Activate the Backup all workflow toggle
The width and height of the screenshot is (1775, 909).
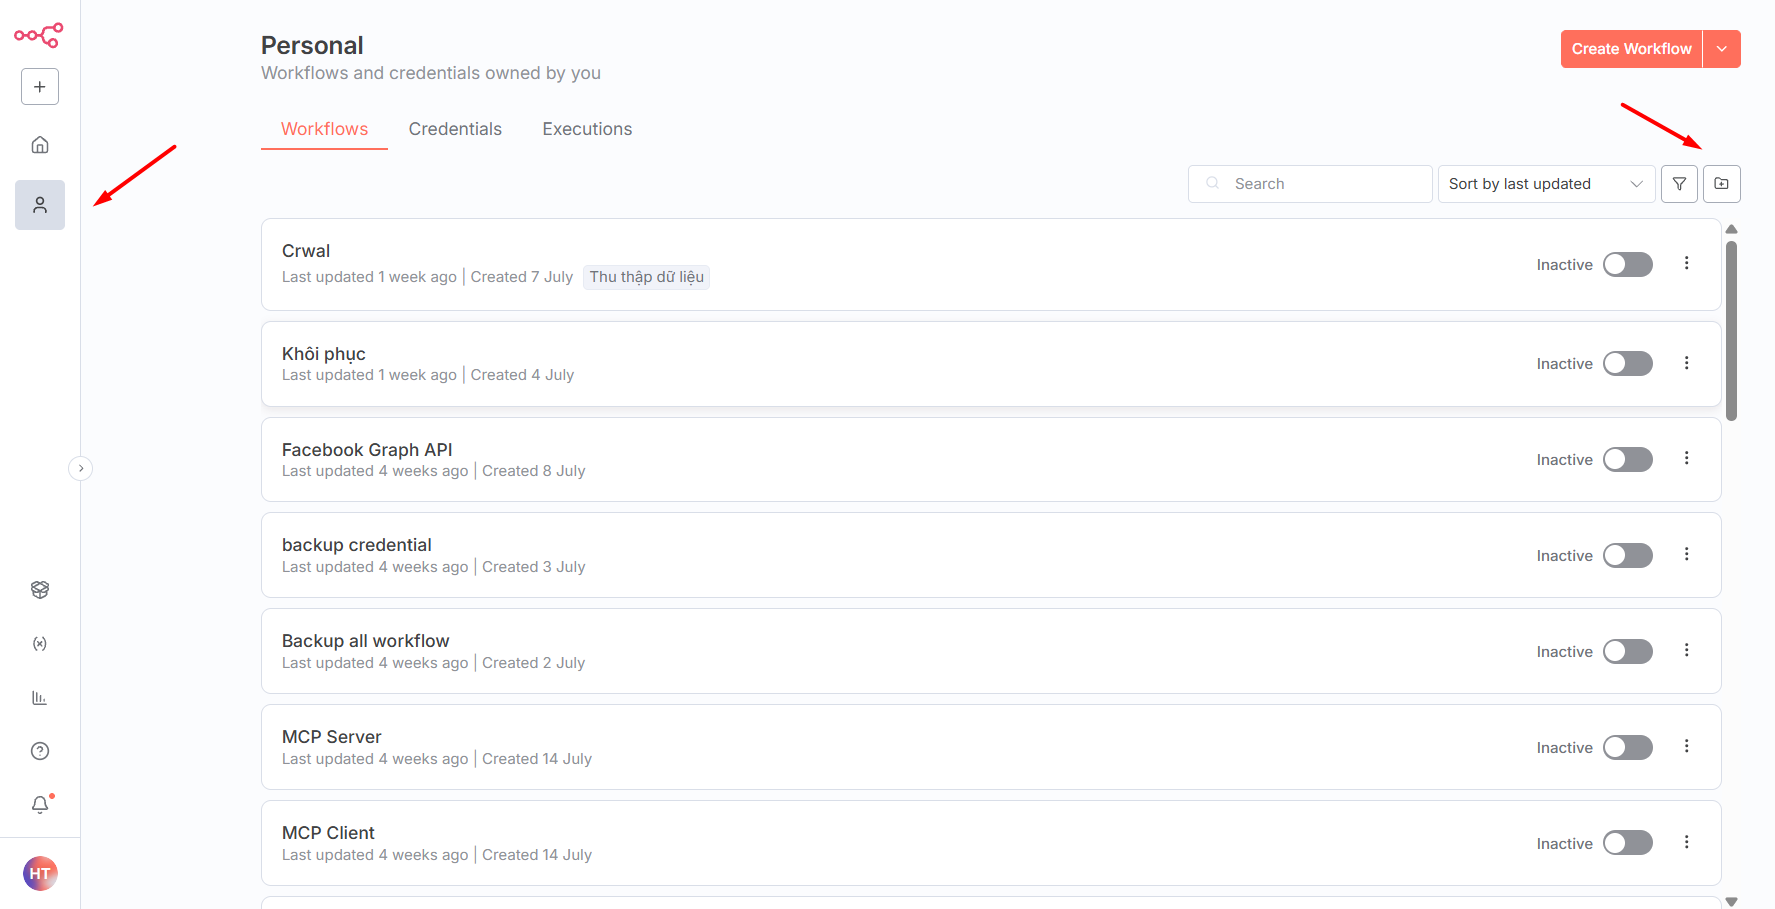(1628, 652)
